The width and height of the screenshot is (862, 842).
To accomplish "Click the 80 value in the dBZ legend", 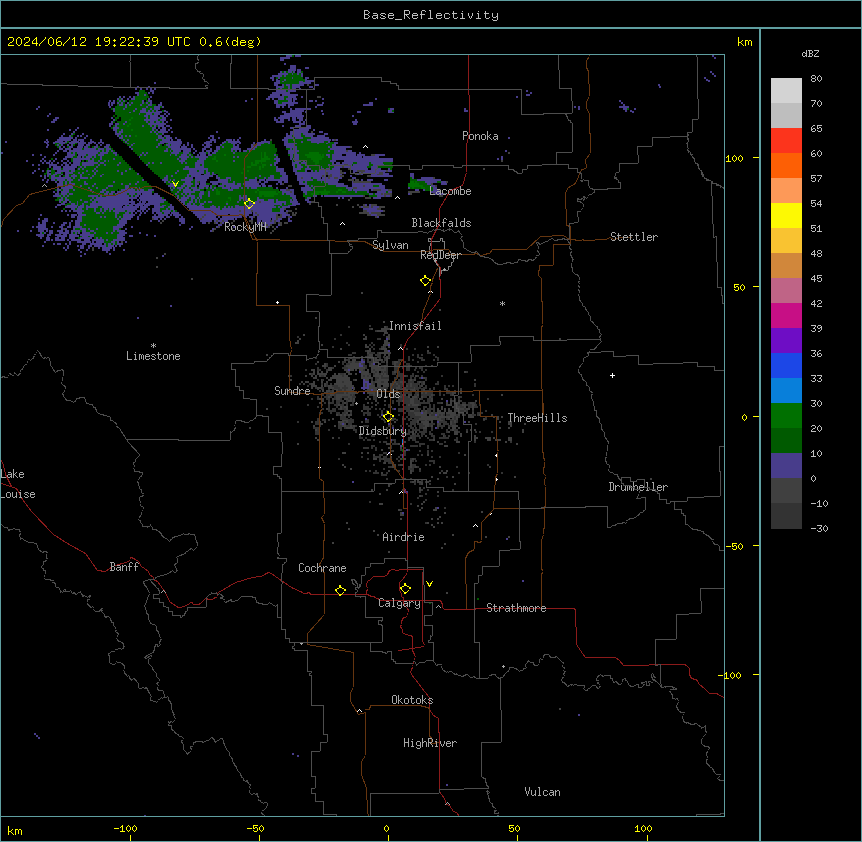I will [x=816, y=79].
